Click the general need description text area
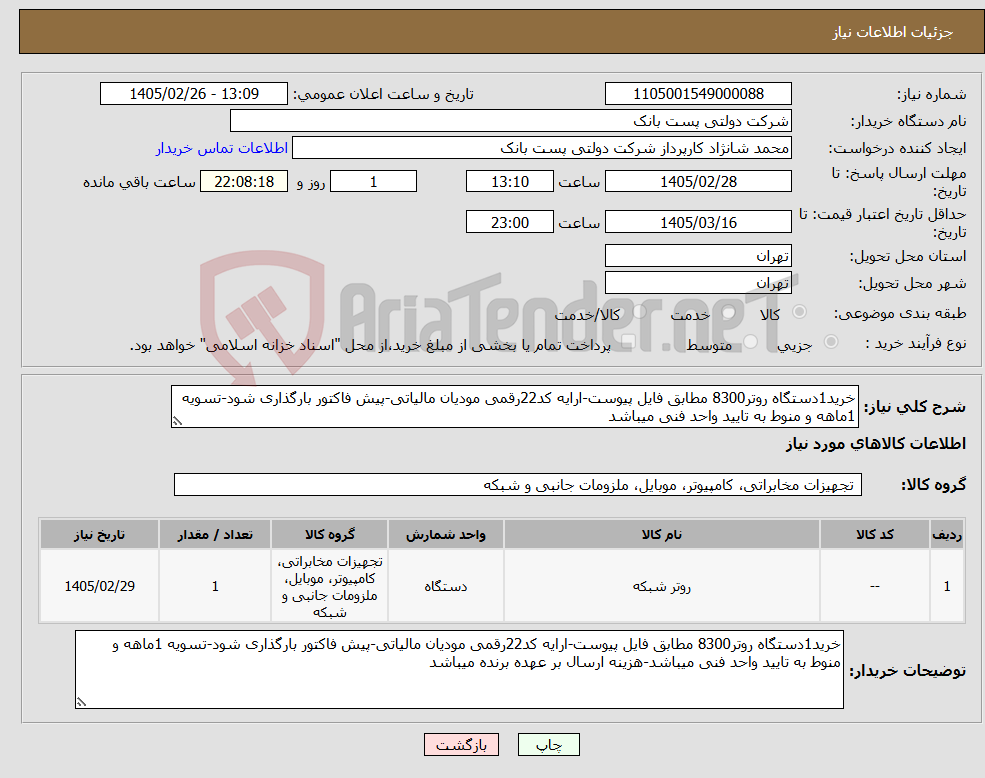 [x=514, y=407]
